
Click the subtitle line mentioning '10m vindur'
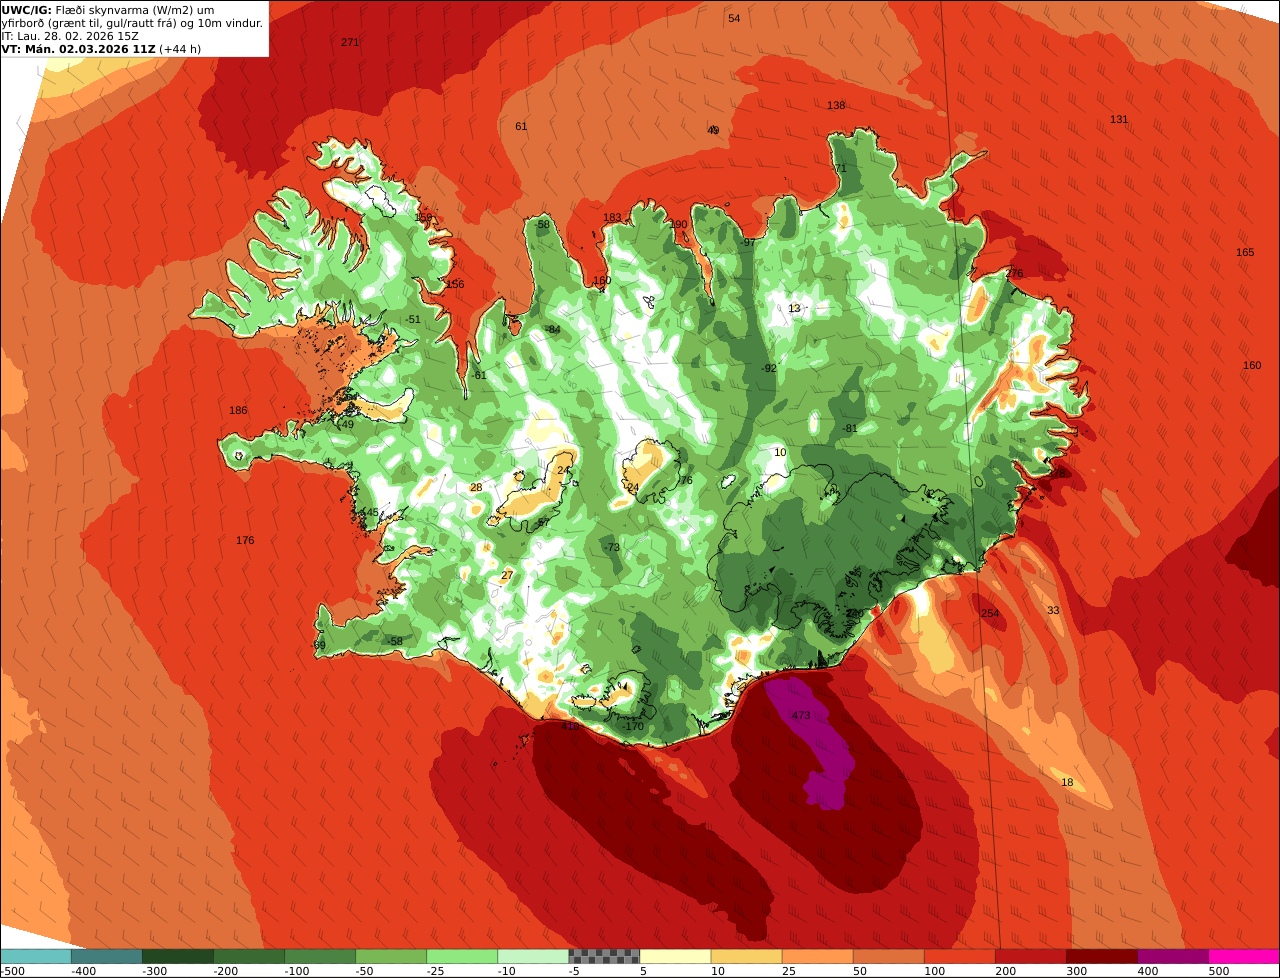point(133,23)
